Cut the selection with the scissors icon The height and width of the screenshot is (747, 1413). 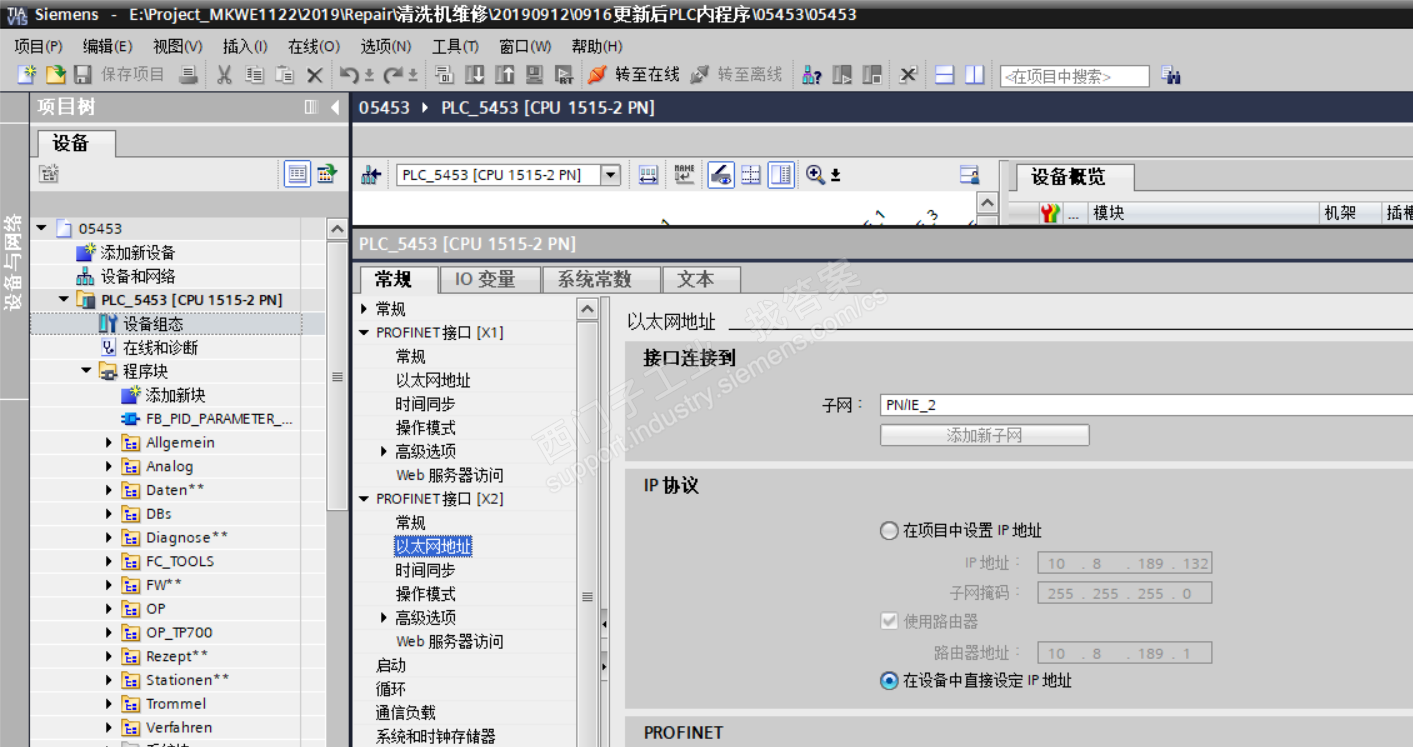point(224,75)
